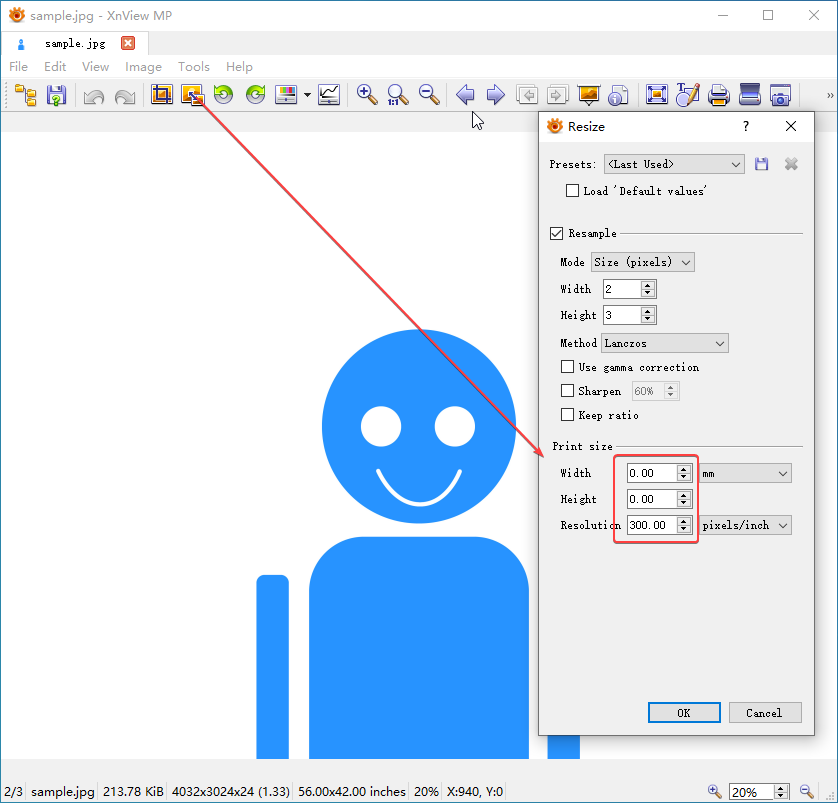Open the Print icon in toolbar
838x803 pixels.
718,95
